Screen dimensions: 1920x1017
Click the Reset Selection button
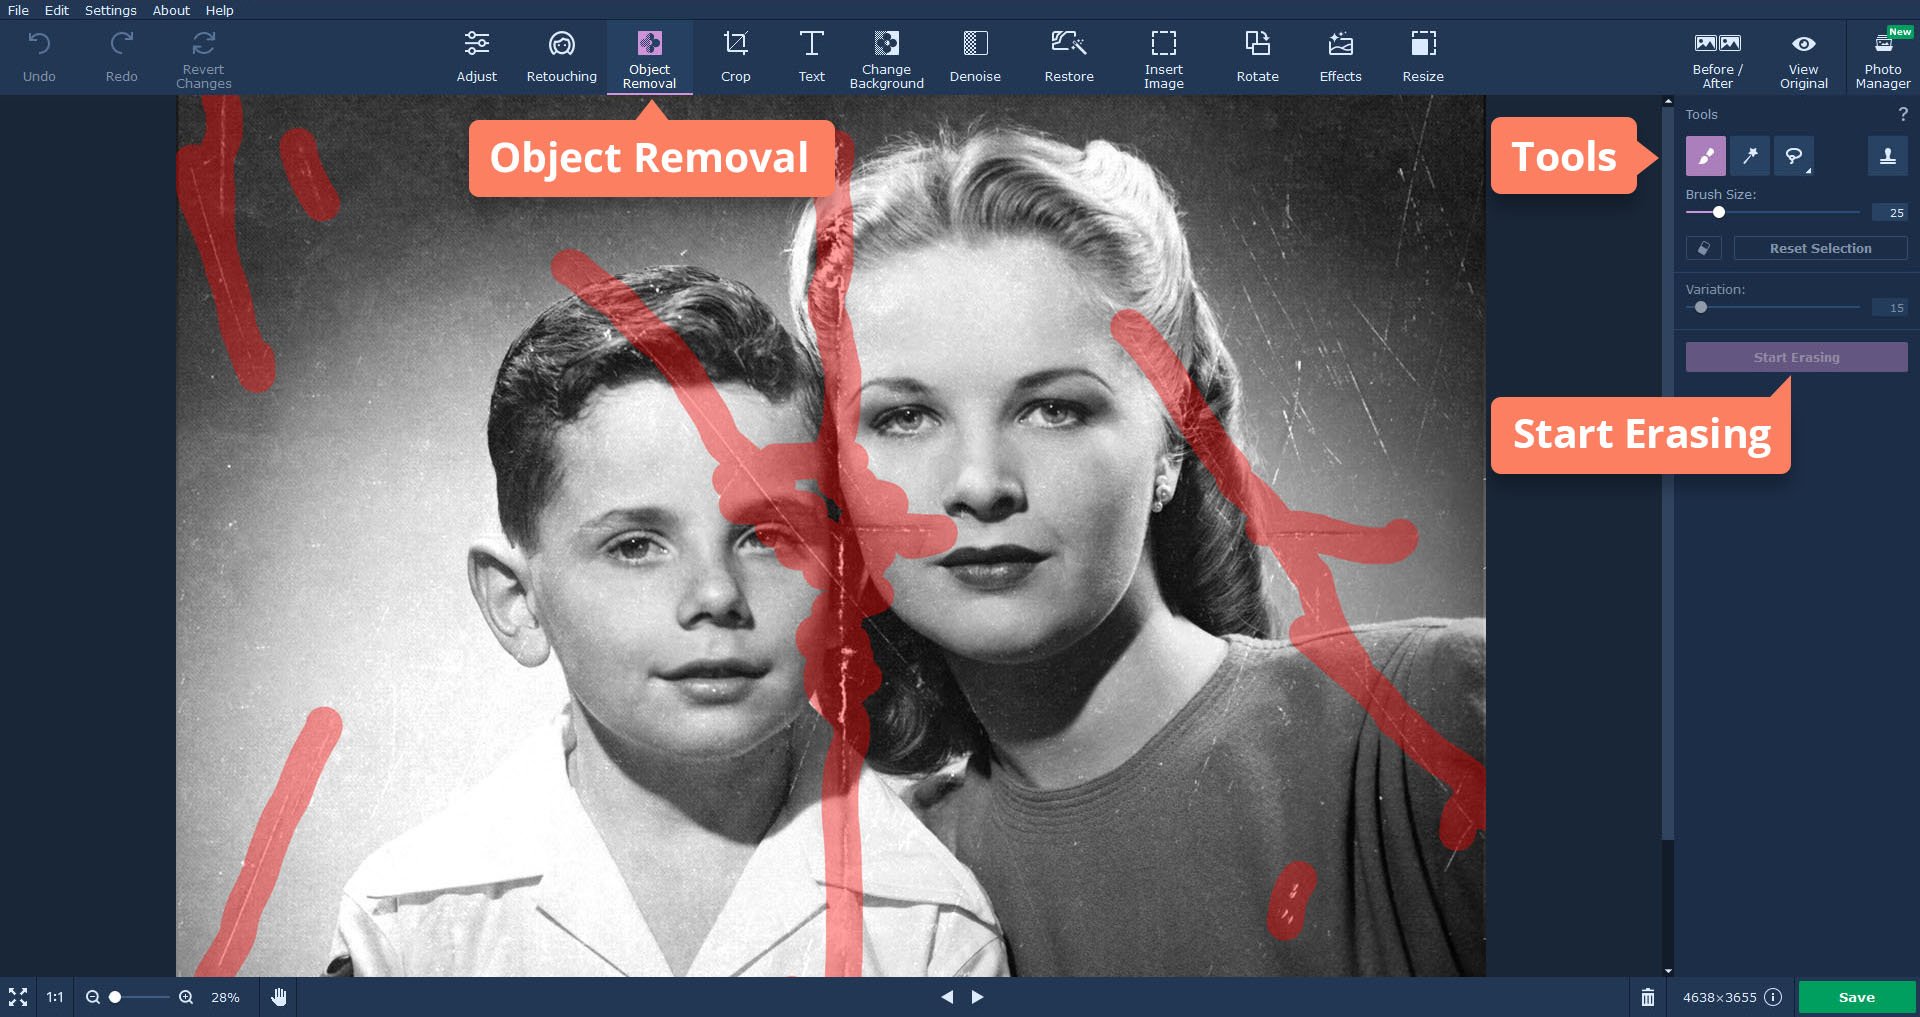point(1820,248)
